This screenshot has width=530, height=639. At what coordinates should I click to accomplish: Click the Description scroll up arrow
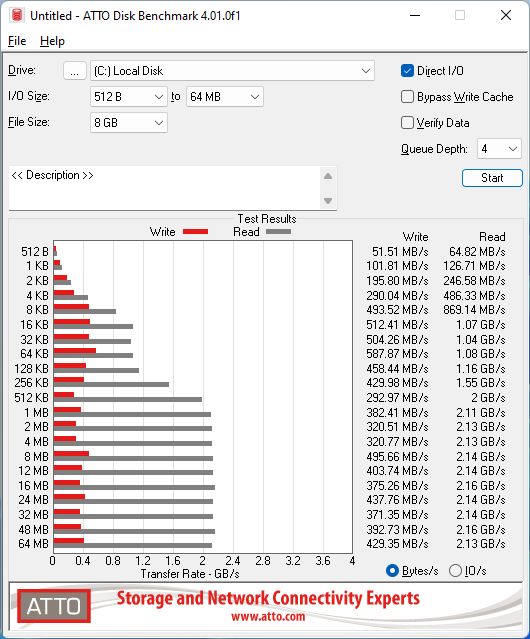tap(328, 176)
